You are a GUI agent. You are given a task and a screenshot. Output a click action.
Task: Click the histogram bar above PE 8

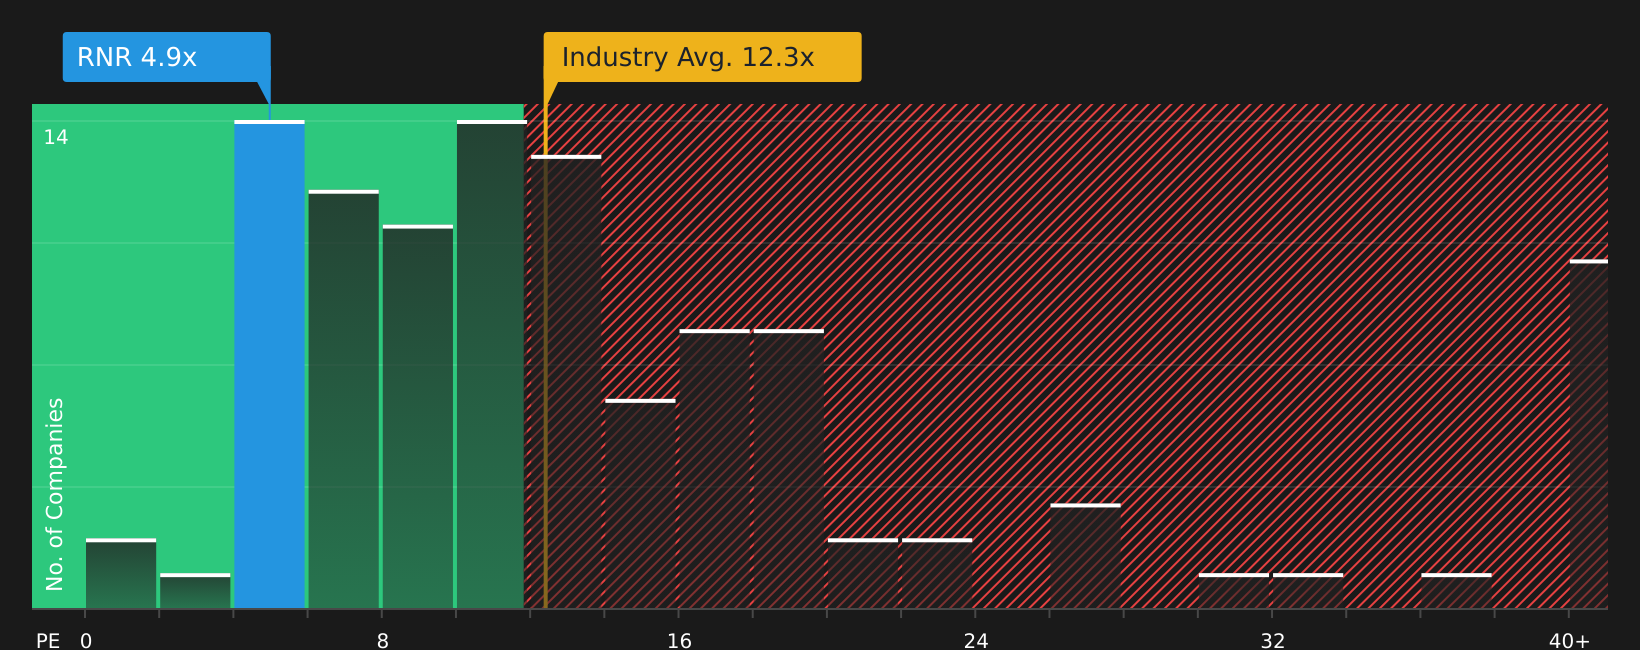pos(417,416)
